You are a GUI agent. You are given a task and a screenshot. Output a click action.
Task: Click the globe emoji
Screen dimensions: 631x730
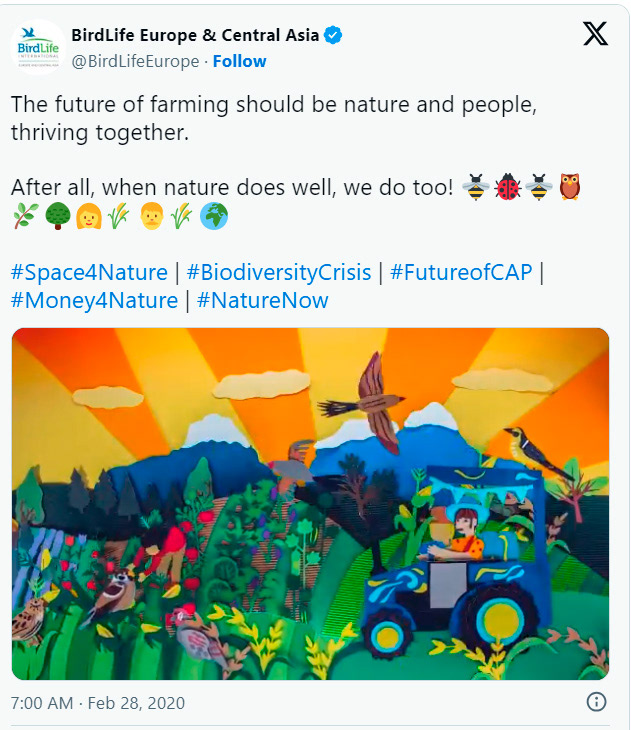click(x=214, y=216)
